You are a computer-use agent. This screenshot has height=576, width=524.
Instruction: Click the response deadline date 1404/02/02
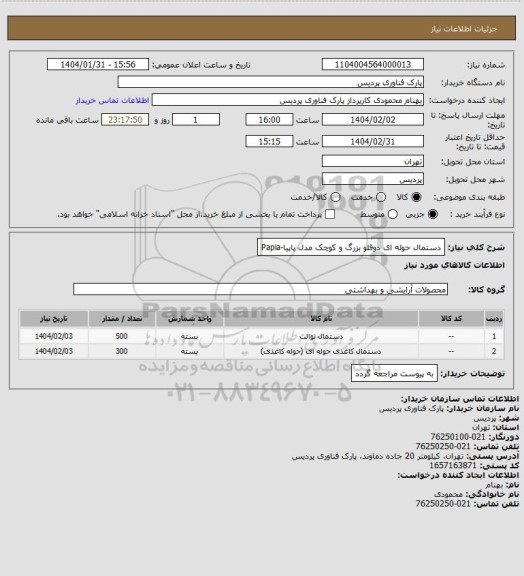click(x=373, y=120)
